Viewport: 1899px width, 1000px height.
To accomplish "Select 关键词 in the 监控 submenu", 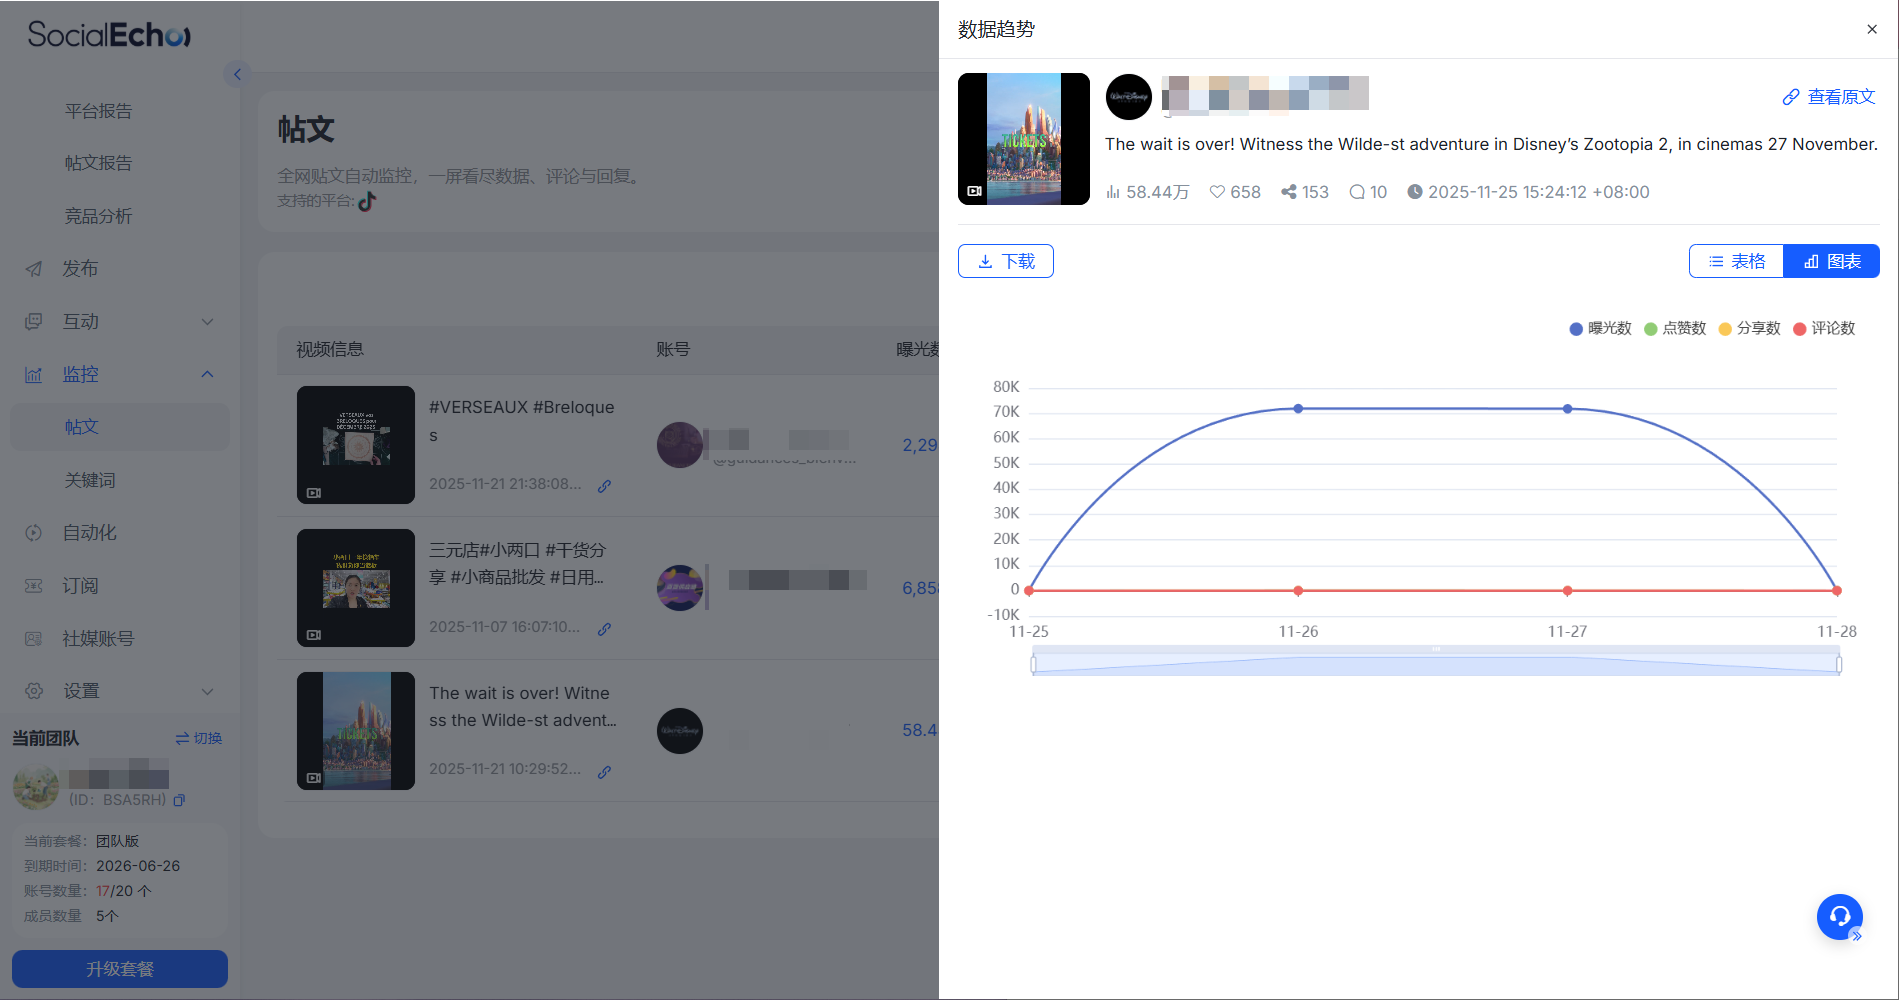I will 90,480.
